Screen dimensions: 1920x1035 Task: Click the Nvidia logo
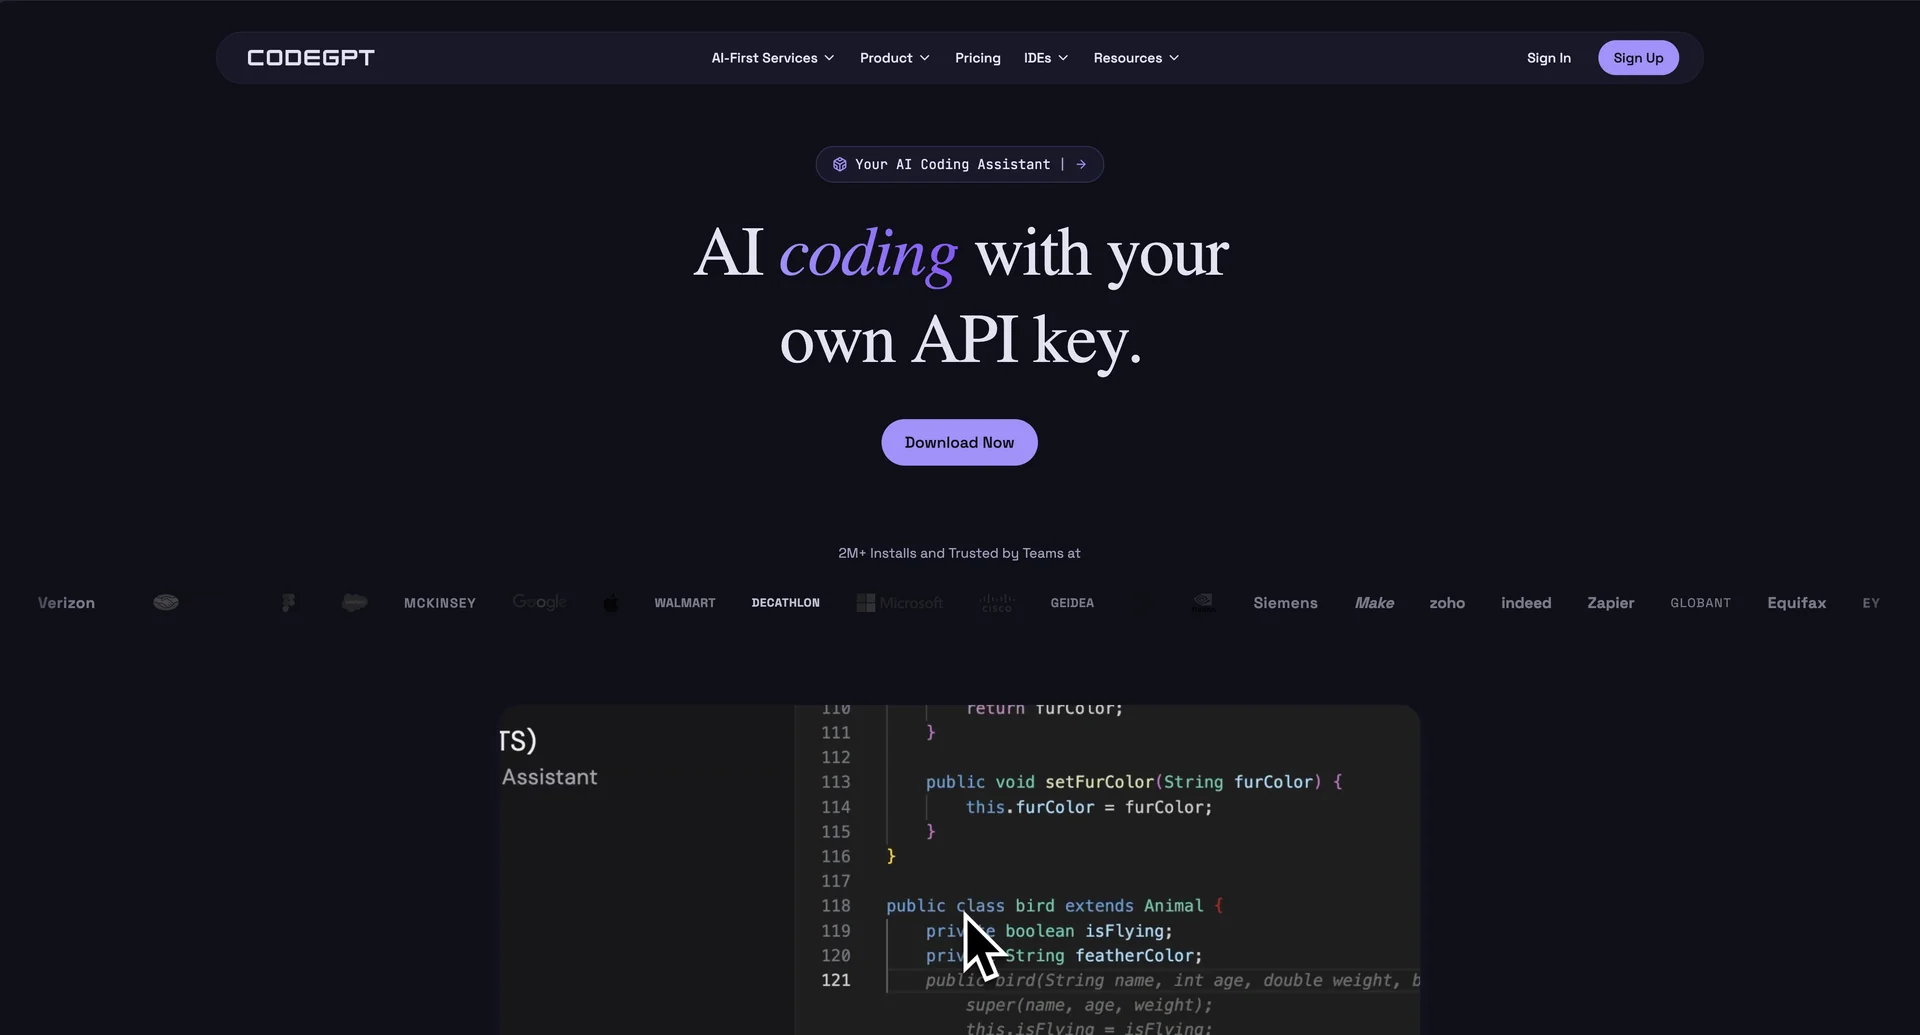(x=1204, y=602)
